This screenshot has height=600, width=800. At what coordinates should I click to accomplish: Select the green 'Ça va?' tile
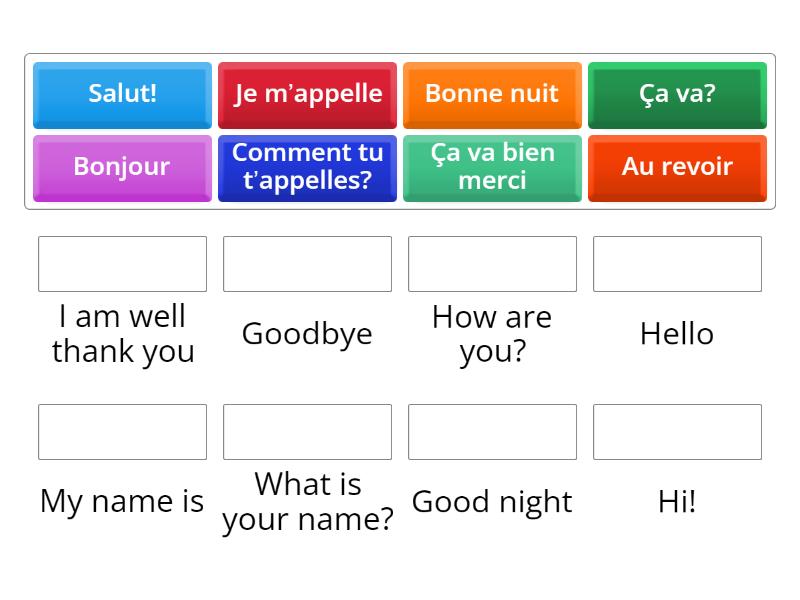coord(677,95)
